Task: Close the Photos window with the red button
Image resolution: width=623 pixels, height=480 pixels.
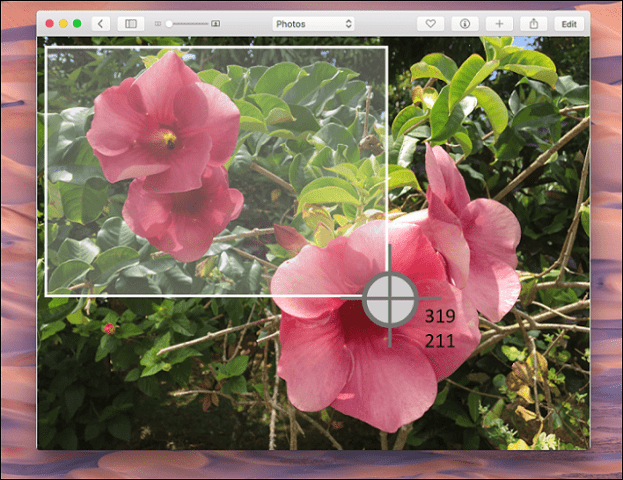Action: pyautogui.click(x=50, y=23)
